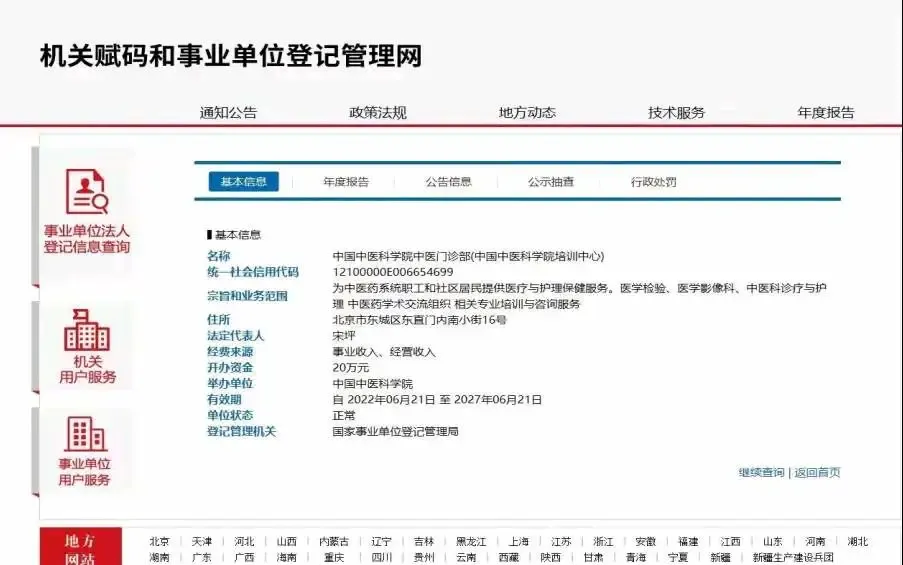Open the 福建 local site link
This screenshot has height=565, width=903.
click(x=688, y=541)
